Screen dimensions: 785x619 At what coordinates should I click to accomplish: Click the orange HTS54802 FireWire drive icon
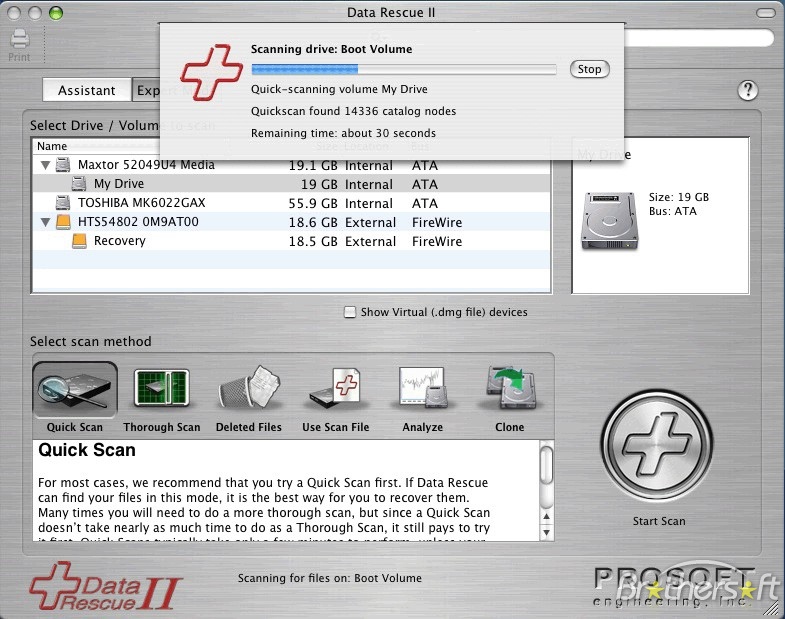[63, 222]
